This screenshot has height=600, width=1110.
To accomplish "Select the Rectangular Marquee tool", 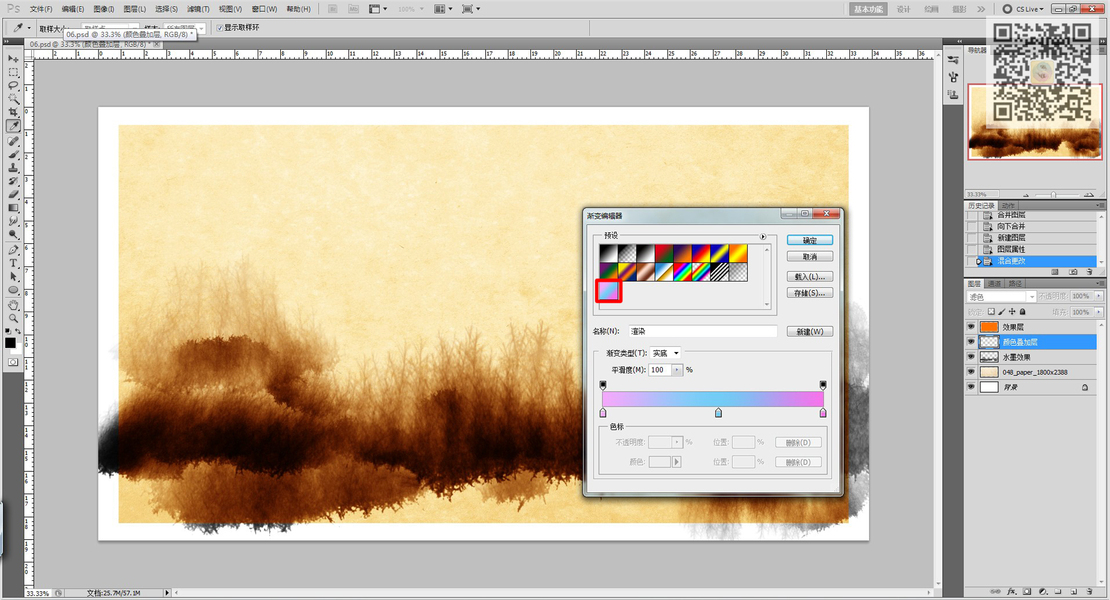I will tap(13, 72).
